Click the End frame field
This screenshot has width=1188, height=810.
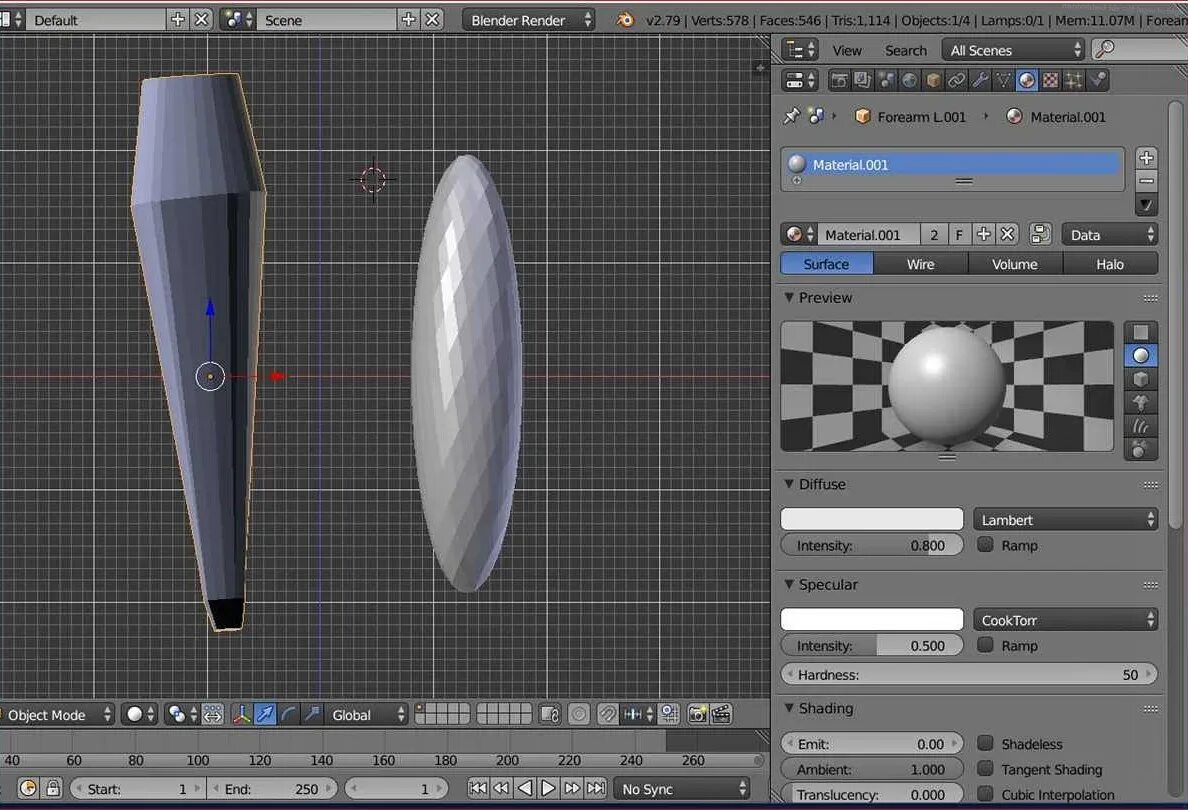tap(270, 789)
